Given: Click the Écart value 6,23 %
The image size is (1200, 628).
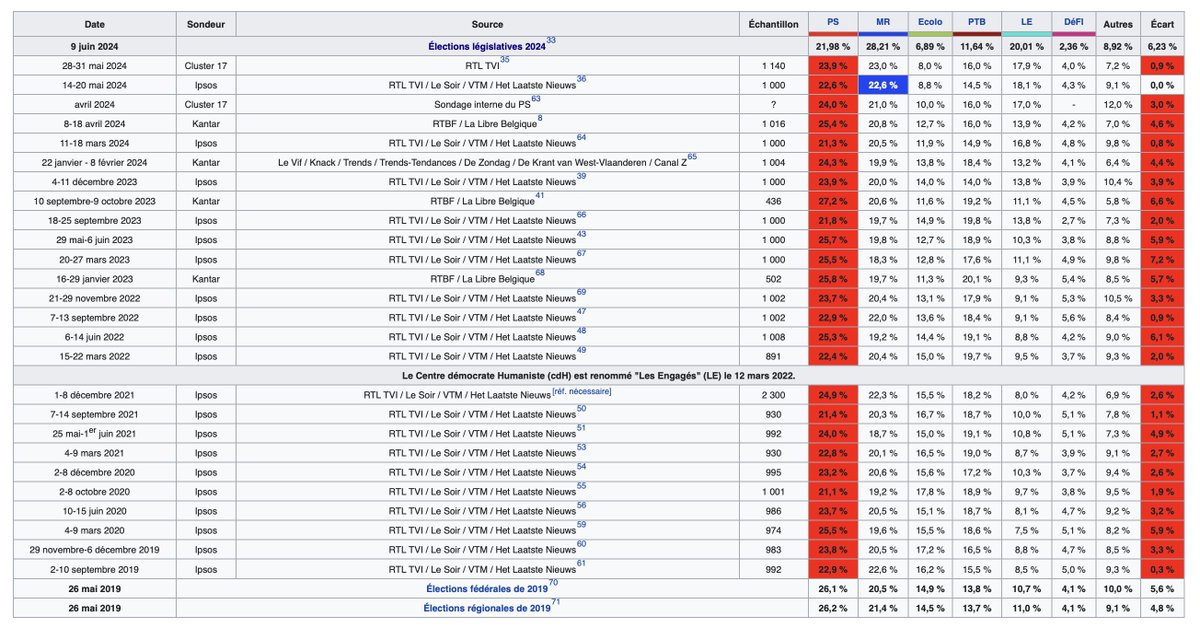Looking at the screenshot, I should 1161,46.
